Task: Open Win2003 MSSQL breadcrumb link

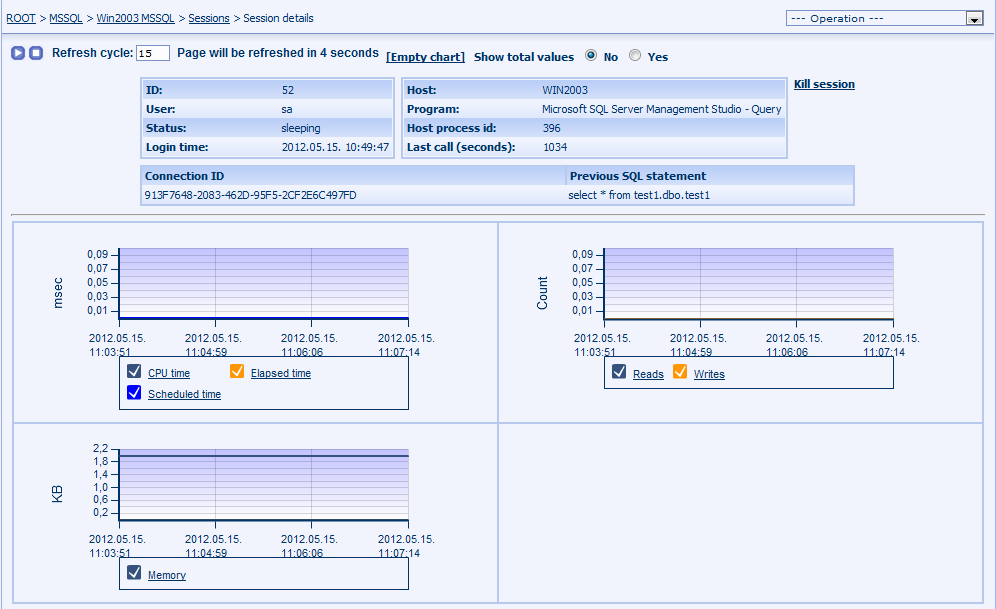Action: click(135, 18)
